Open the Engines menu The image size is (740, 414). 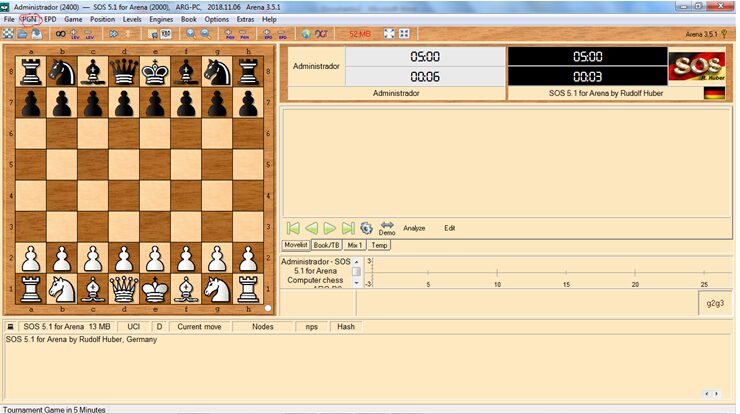click(161, 19)
